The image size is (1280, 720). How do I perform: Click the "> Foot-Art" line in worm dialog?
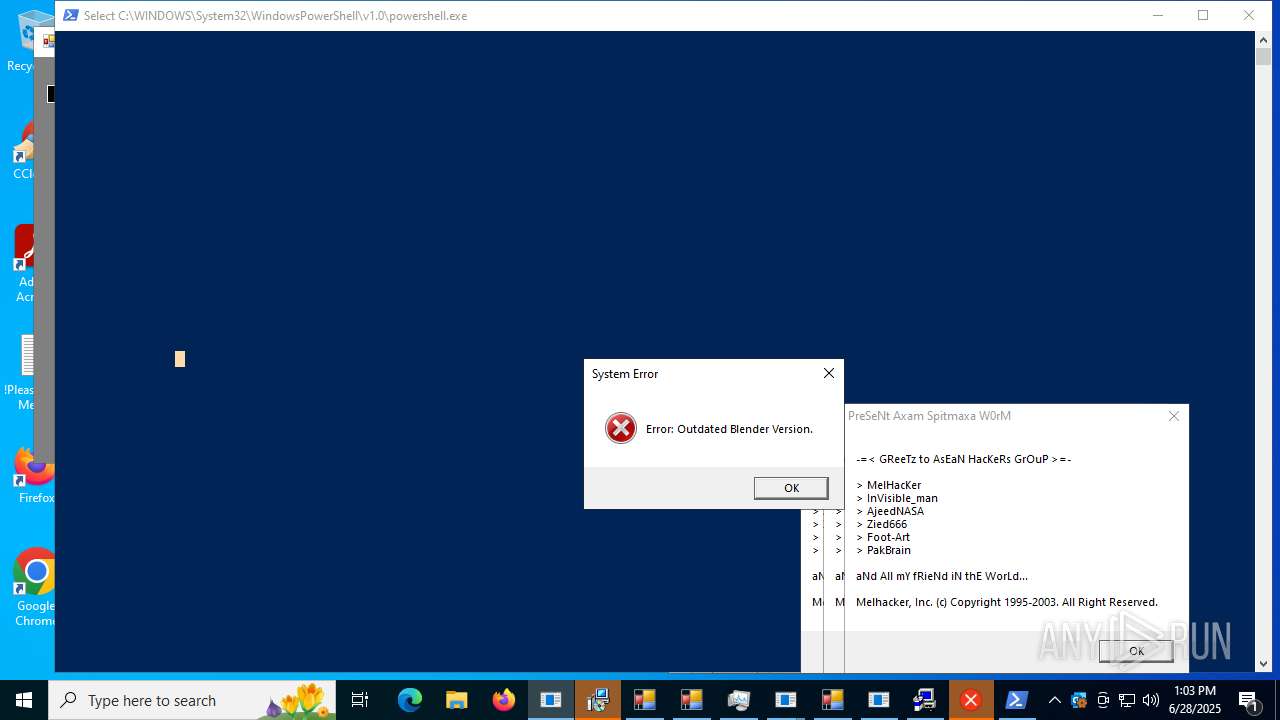point(883,537)
